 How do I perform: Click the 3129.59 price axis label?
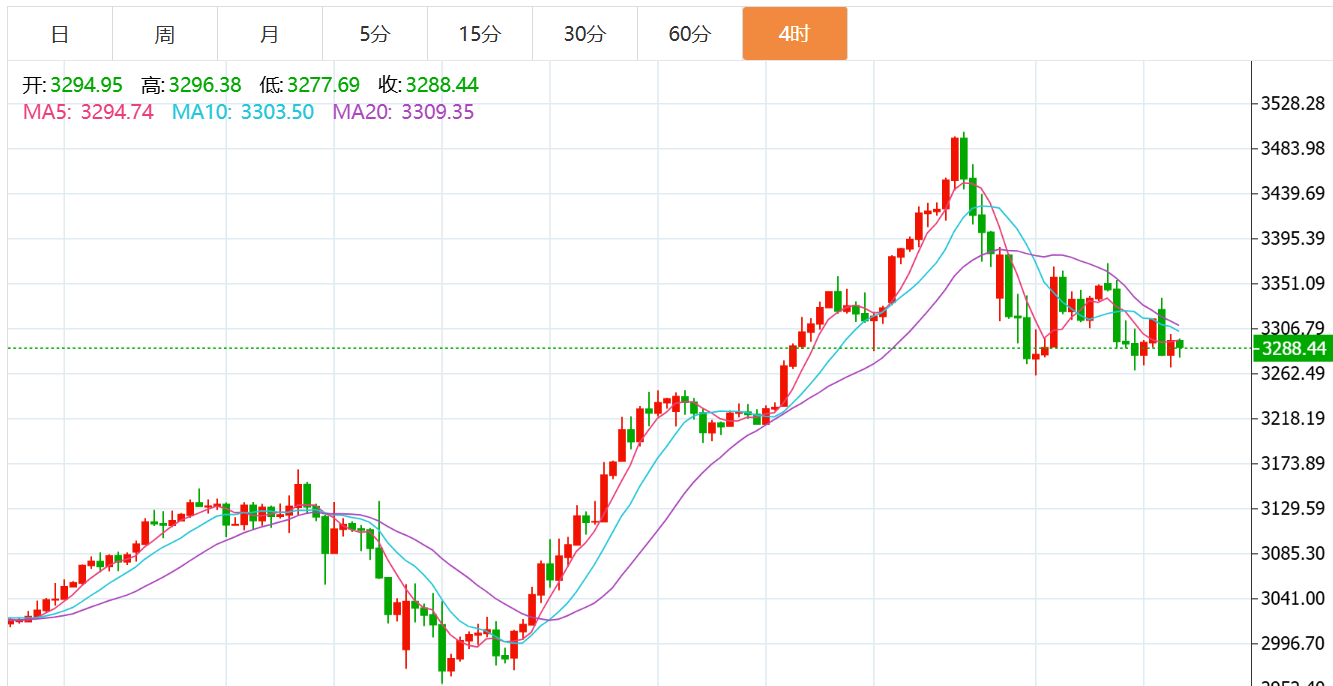tap(1293, 508)
